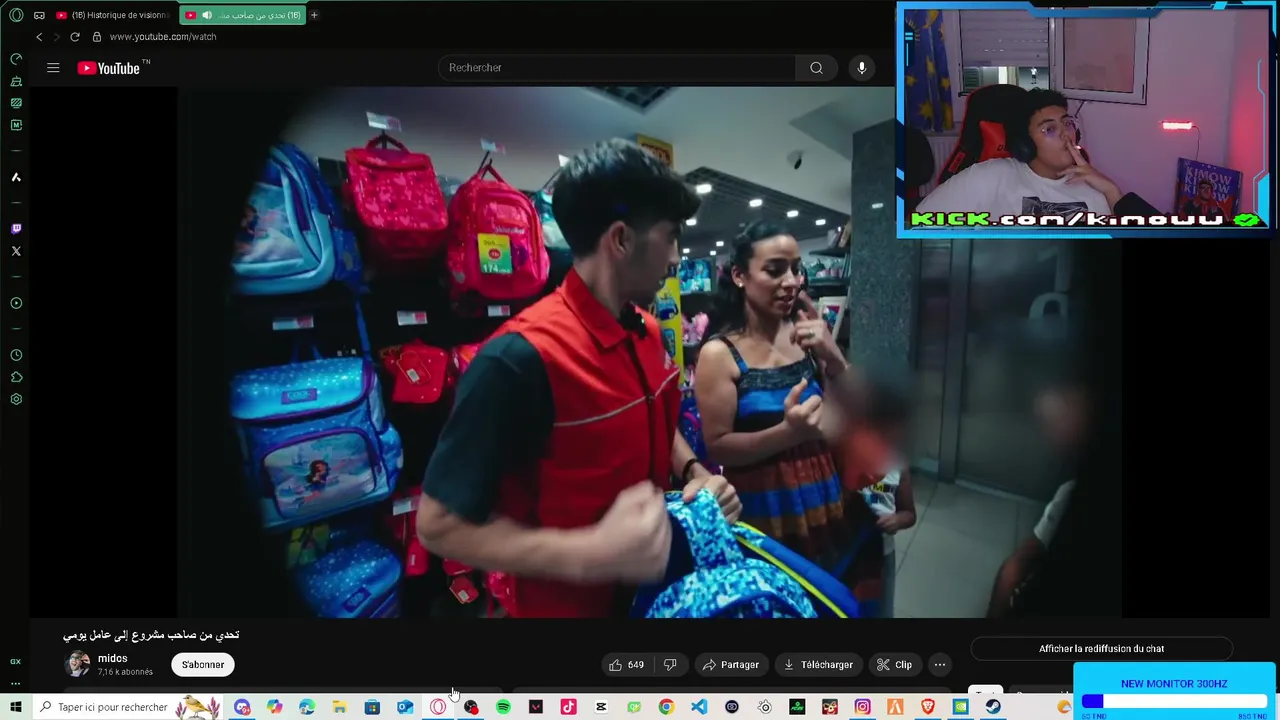Click the Partager share button
The width and height of the screenshot is (1280, 720).
click(731, 665)
